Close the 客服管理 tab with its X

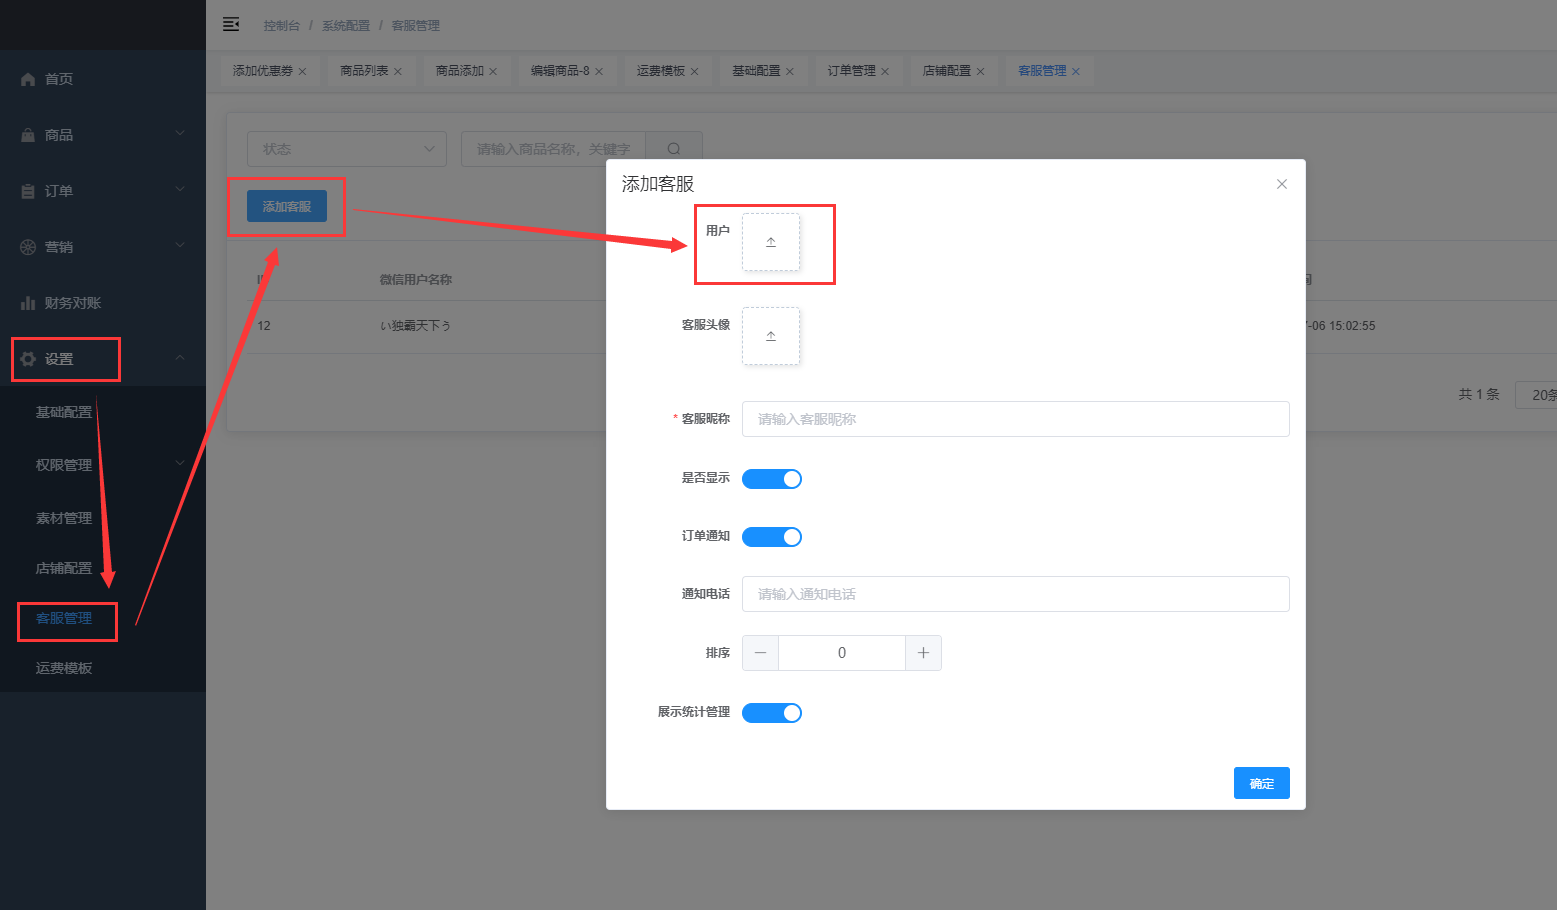(x=1076, y=72)
